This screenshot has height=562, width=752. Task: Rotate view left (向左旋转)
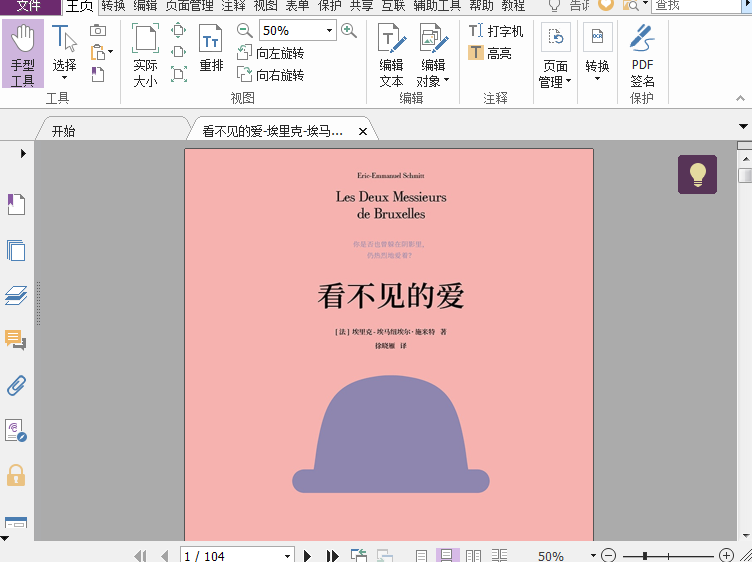coord(270,53)
